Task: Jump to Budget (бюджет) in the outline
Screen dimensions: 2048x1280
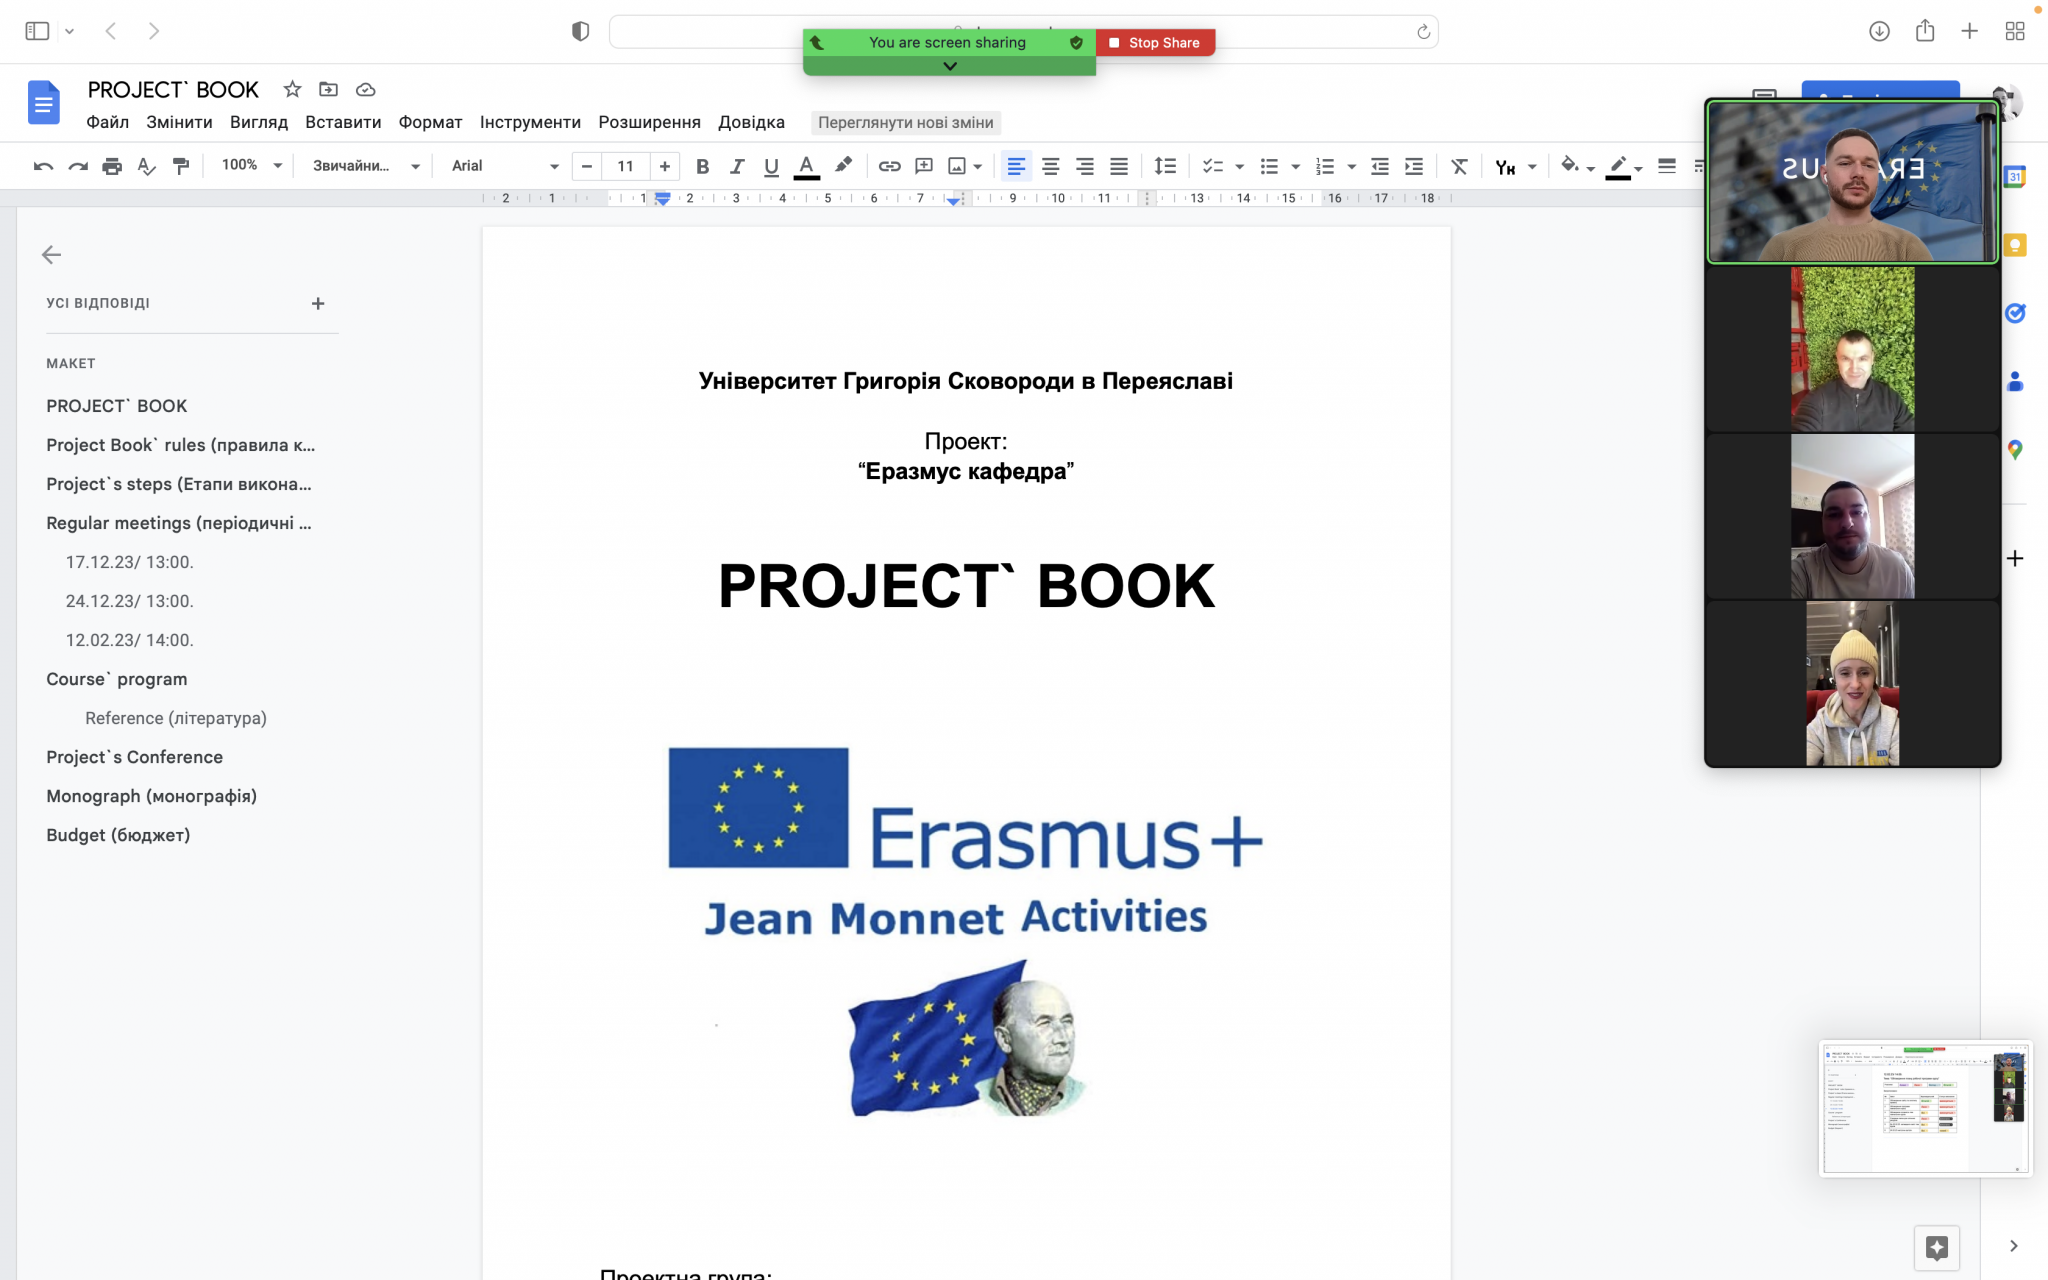Action: coord(118,835)
